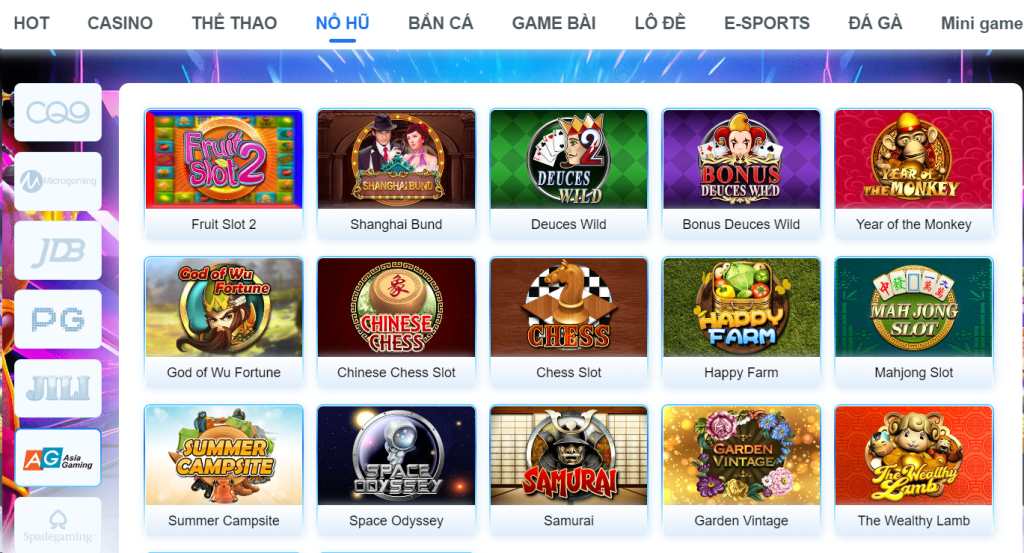Screen dimensions: 1024x553
Task: Choose the Microgaming provider icon
Action: [x=58, y=181]
